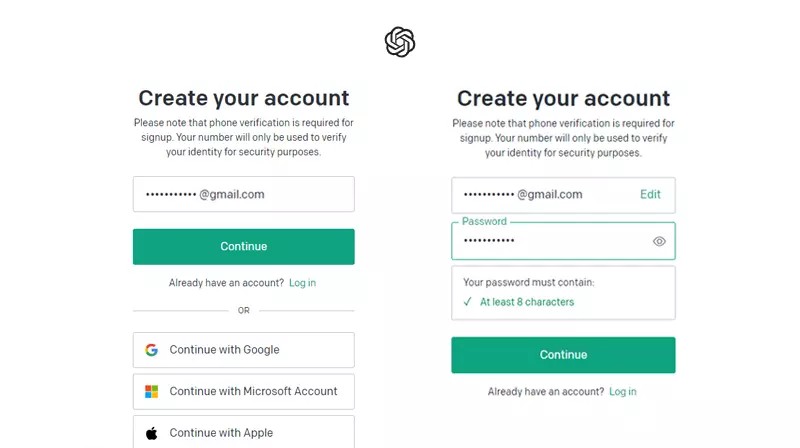The width and height of the screenshot is (800, 448).
Task: Show the password using the eye icon
Action: pos(659,241)
